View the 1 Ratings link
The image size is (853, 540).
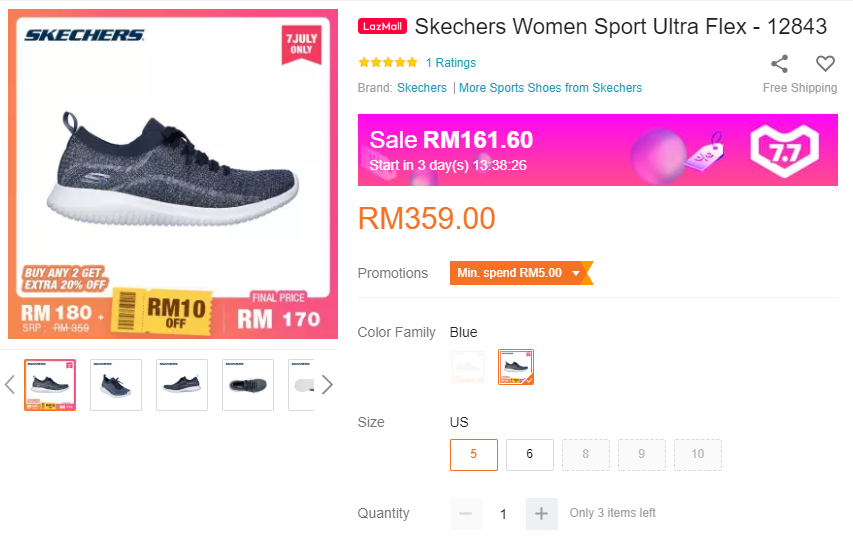pos(451,63)
